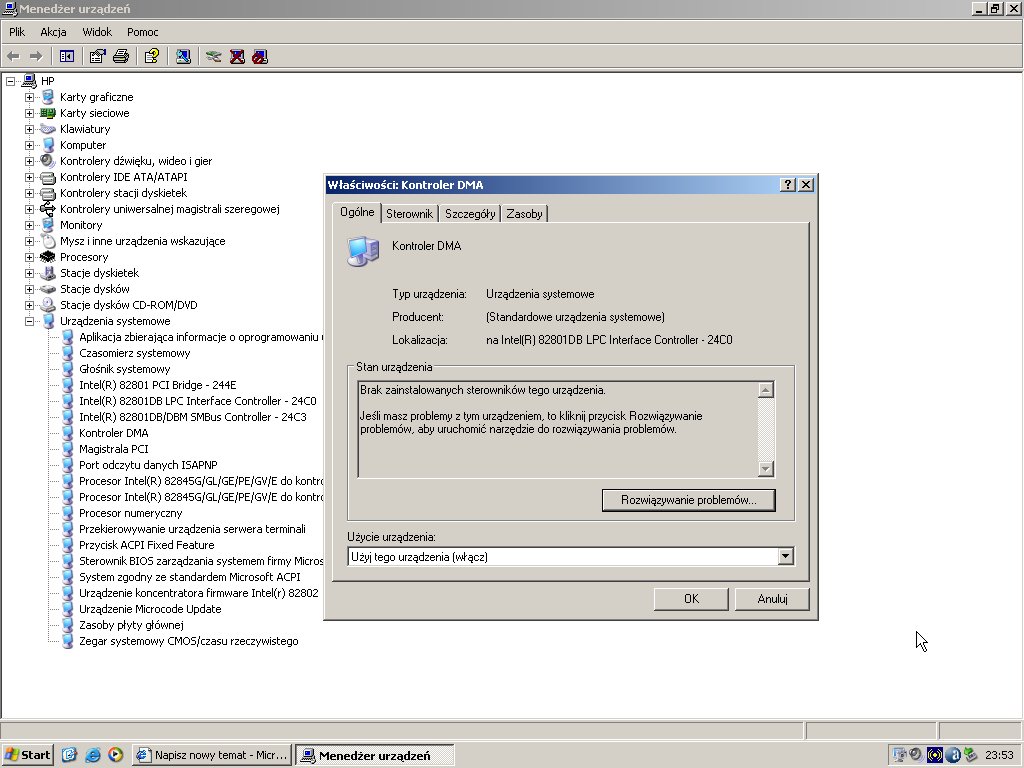
Task: Click the wireless network tray icon
Action: [935, 755]
